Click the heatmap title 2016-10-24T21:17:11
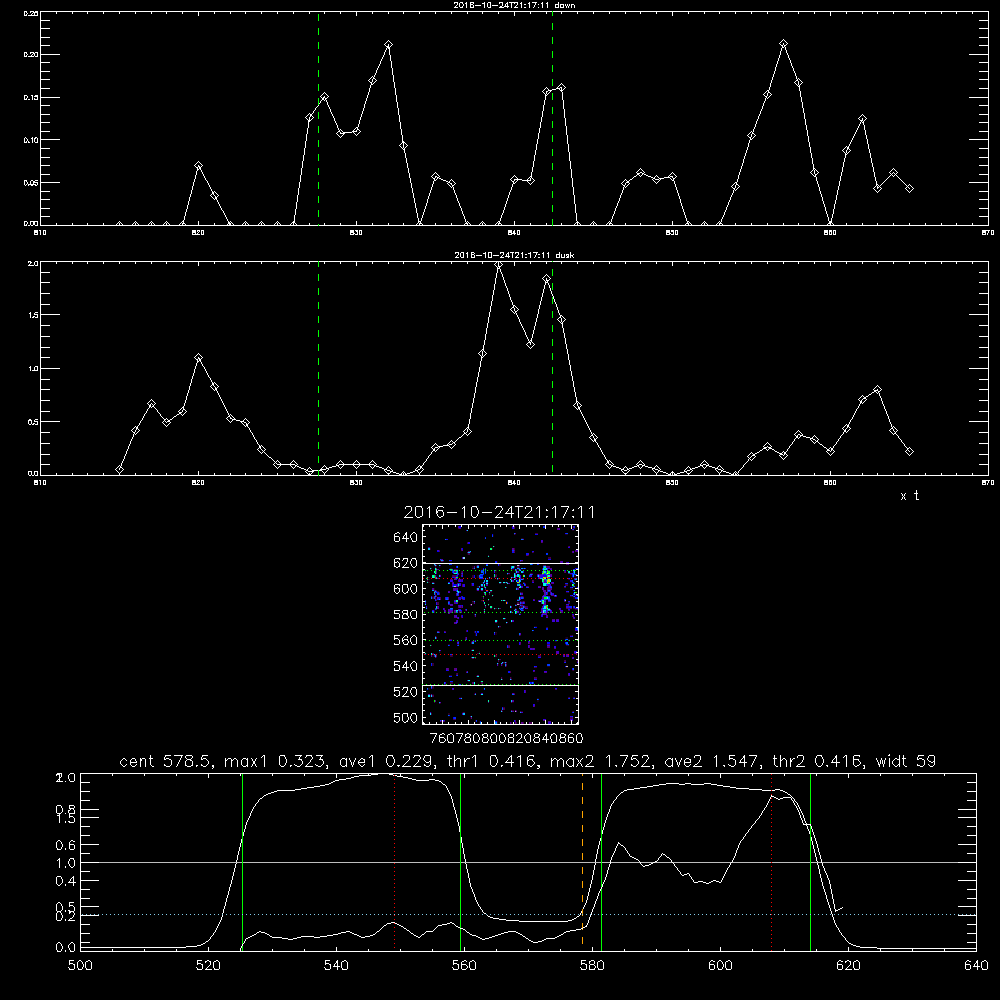The width and height of the screenshot is (1000, 1000). tap(499, 512)
